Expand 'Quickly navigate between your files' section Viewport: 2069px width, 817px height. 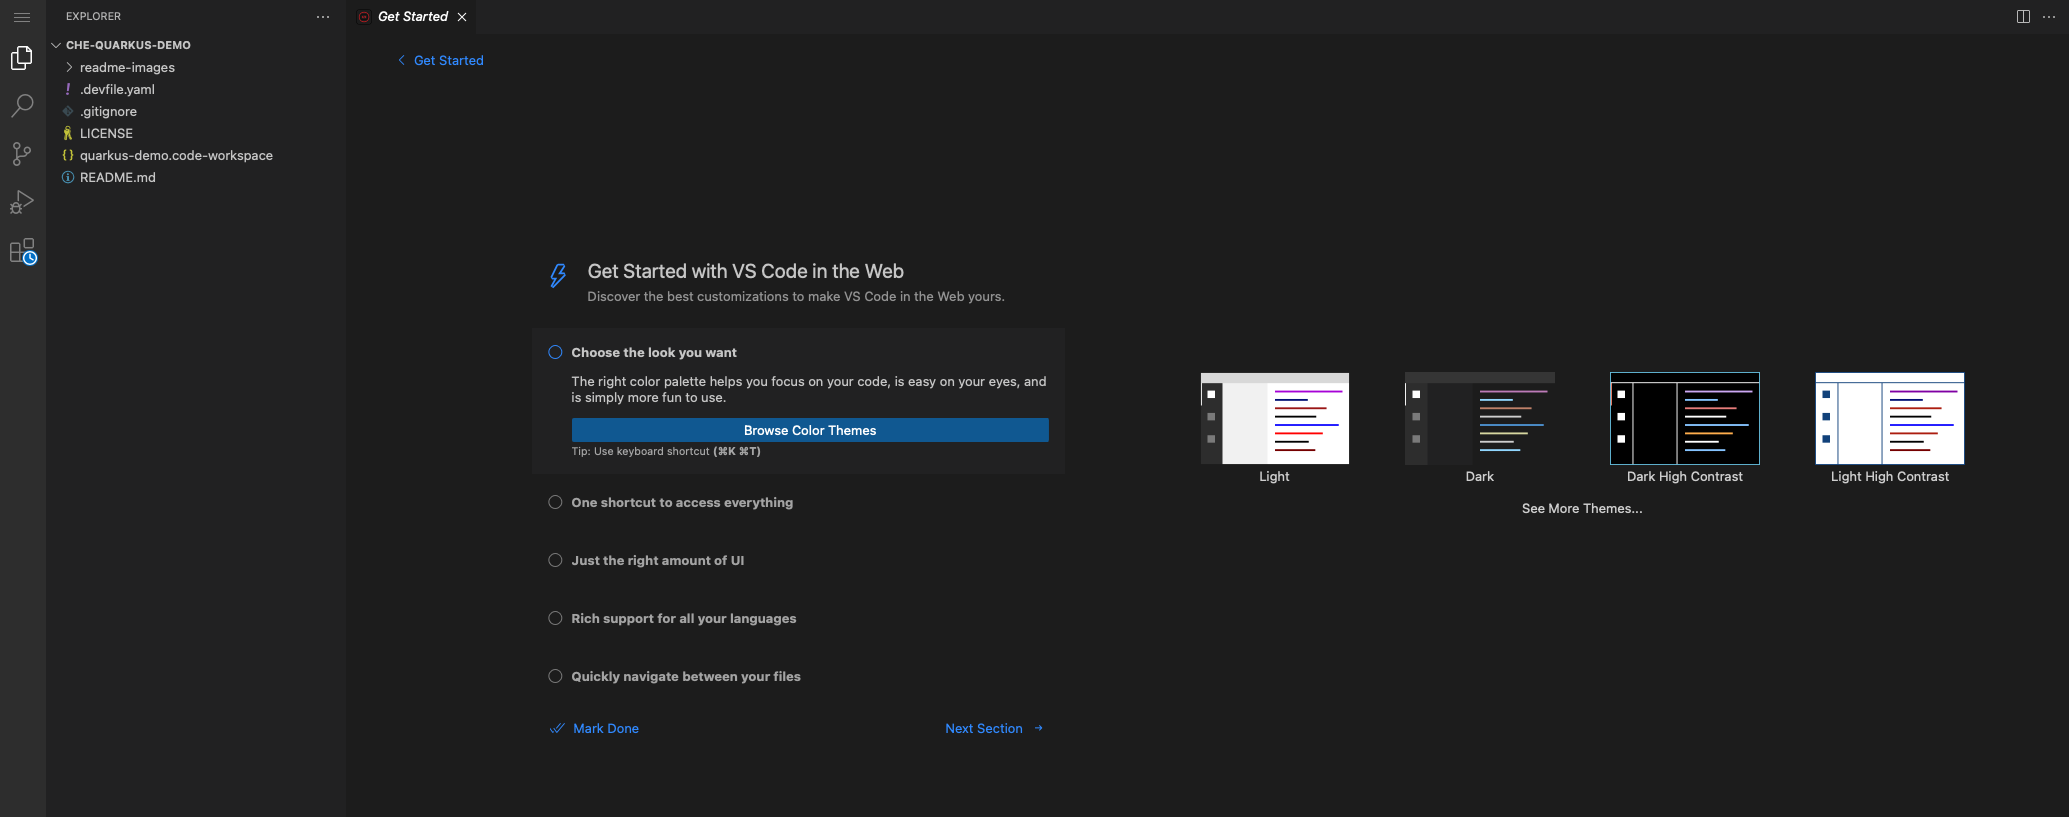(x=686, y=676)
